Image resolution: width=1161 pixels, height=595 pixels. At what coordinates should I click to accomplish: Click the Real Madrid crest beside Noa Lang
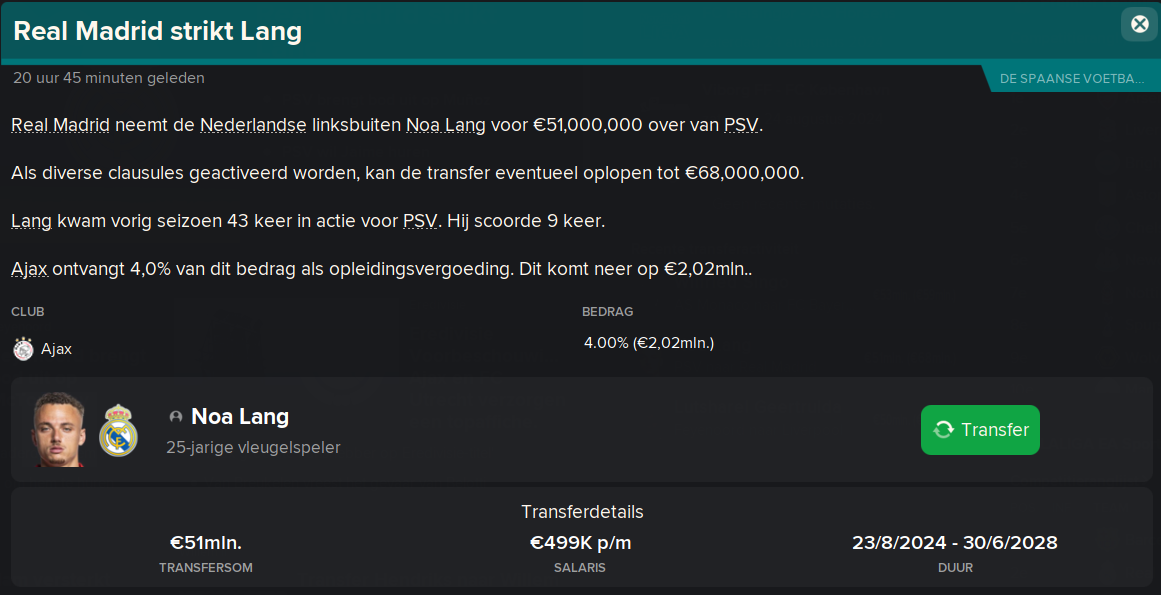tap(118, 430)
